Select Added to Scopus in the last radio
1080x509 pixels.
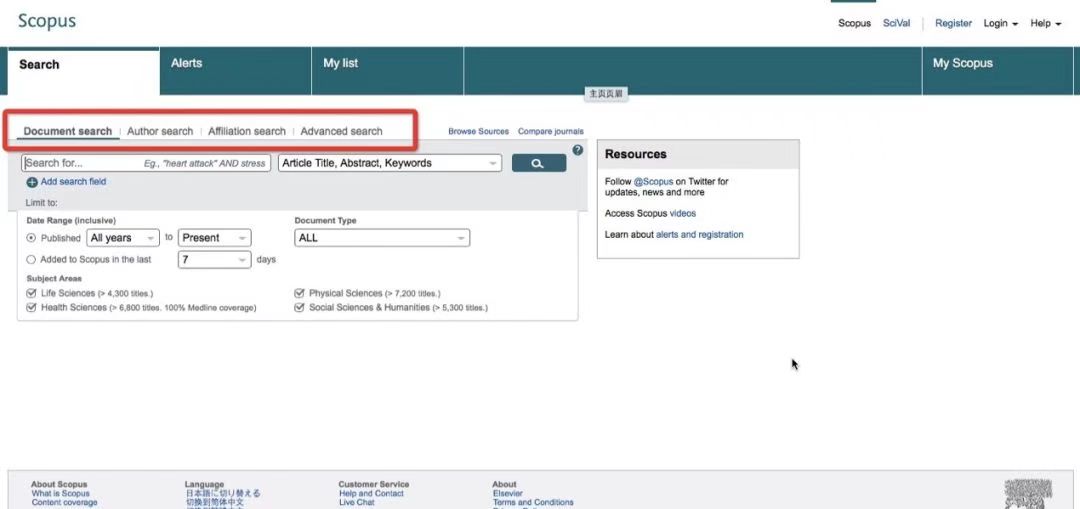31,260
